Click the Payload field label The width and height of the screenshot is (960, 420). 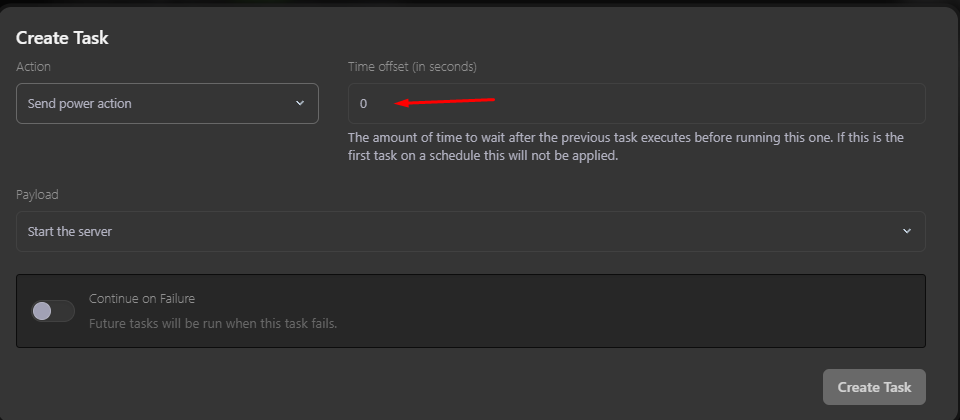click(x=37, y=194)
